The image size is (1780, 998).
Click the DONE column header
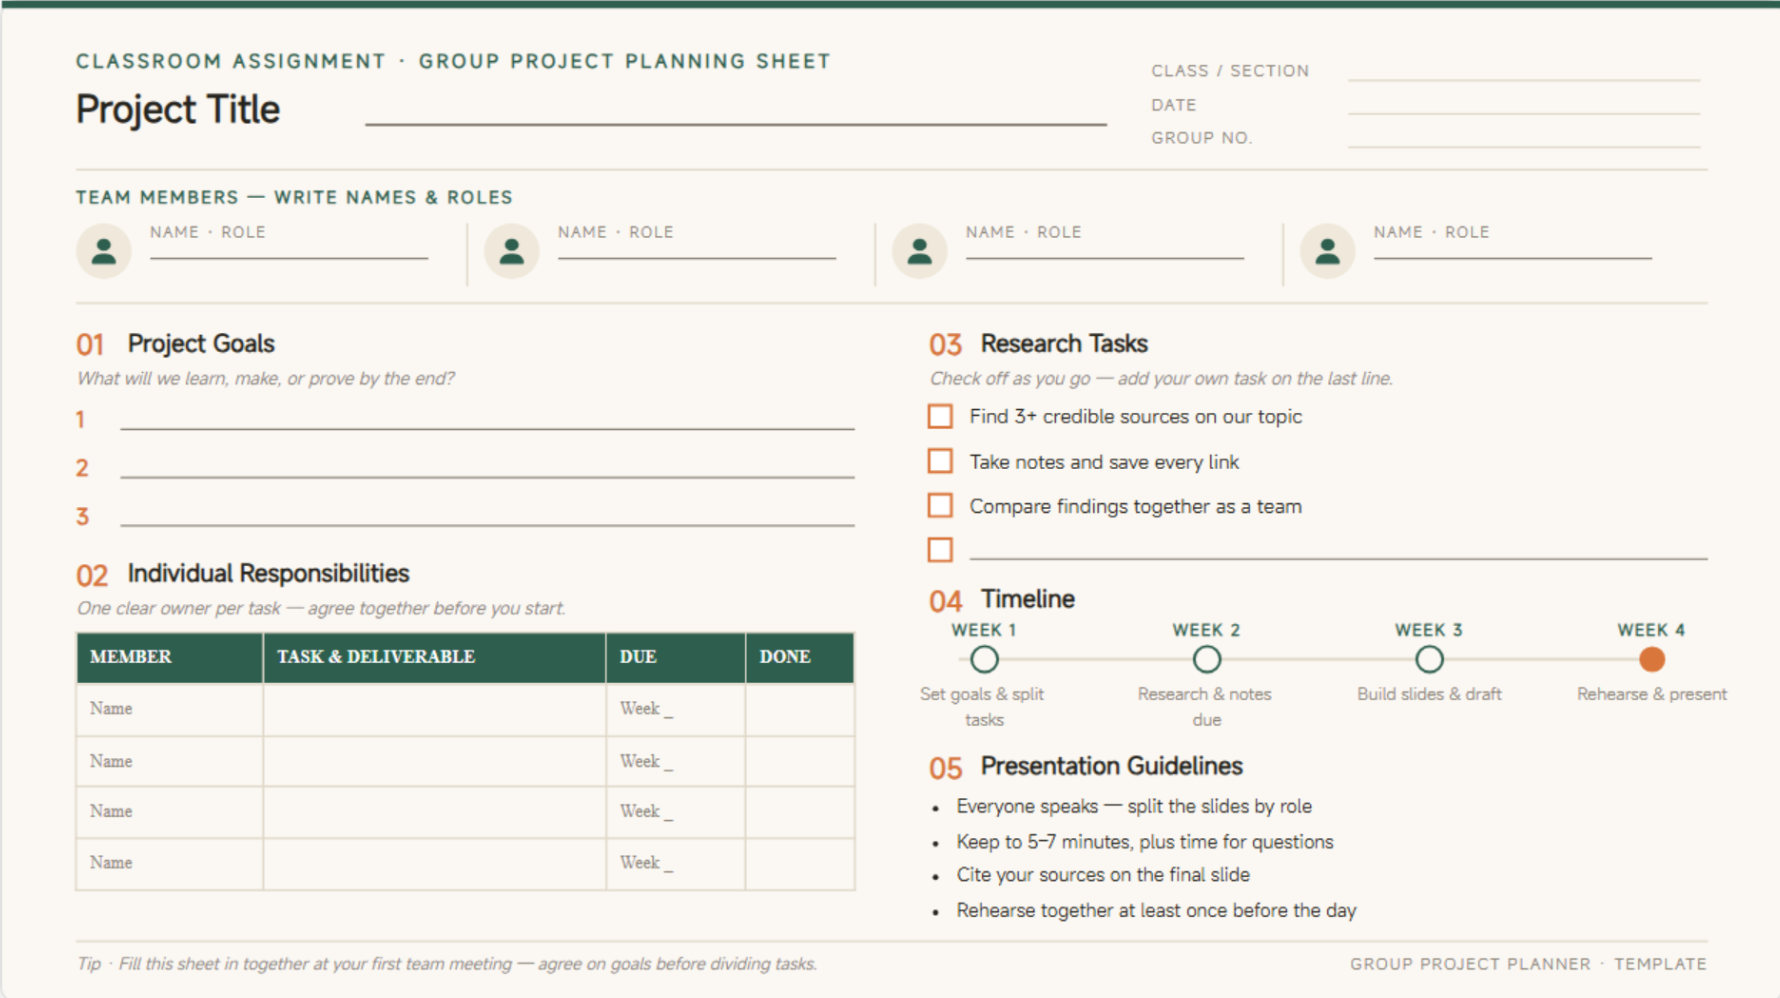[x=800, y=657]
